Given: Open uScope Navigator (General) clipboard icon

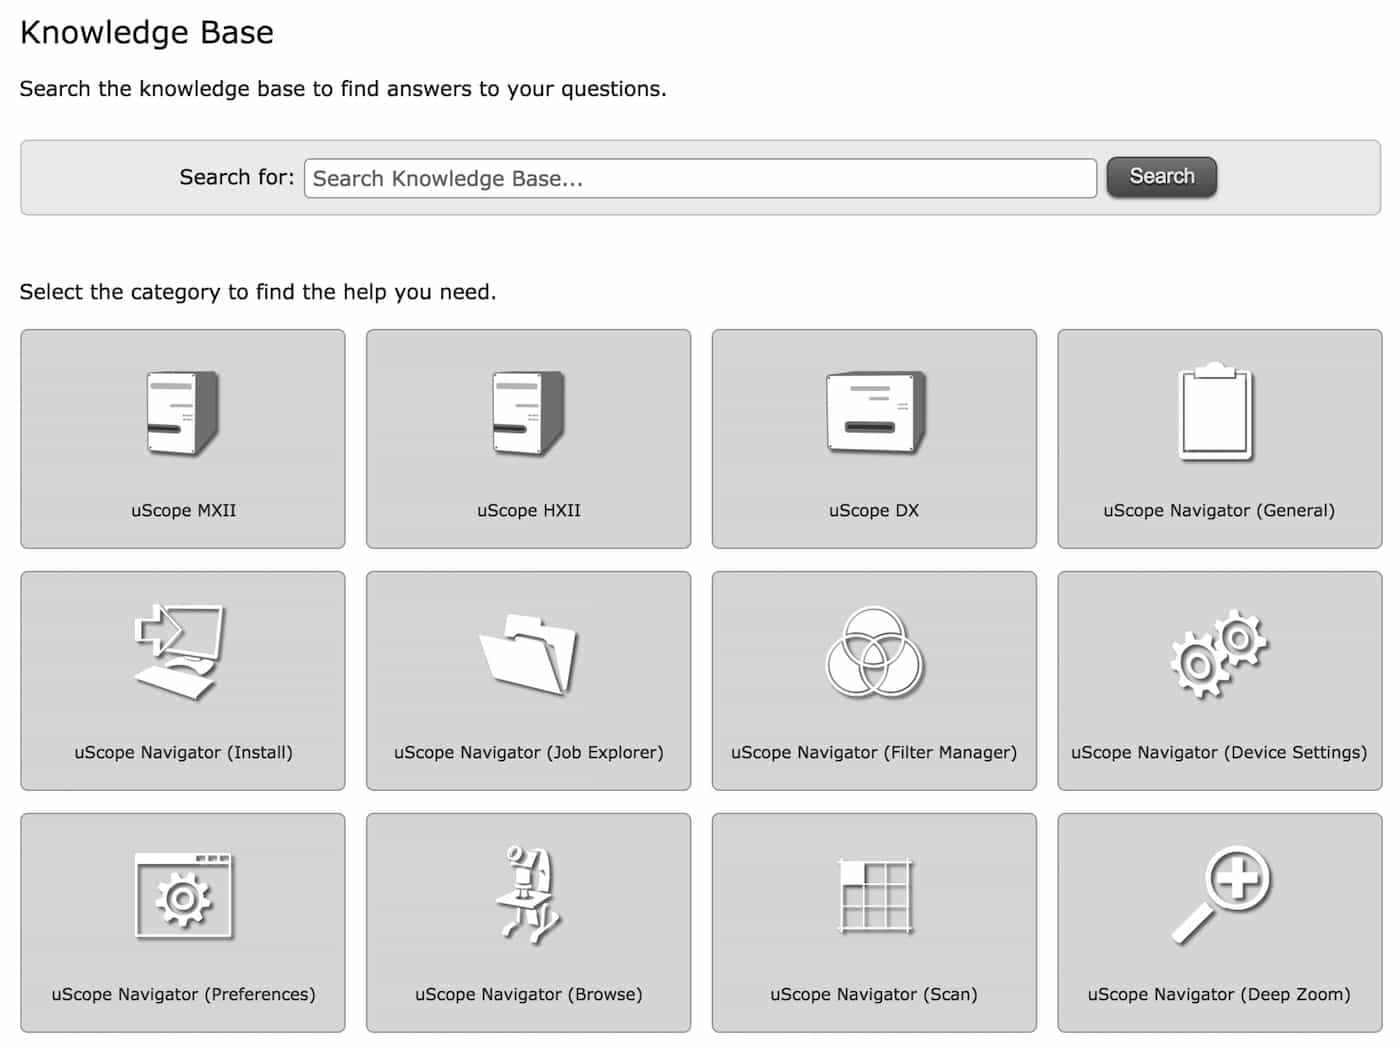Looking at the screenshot, I should (1217, 413).
